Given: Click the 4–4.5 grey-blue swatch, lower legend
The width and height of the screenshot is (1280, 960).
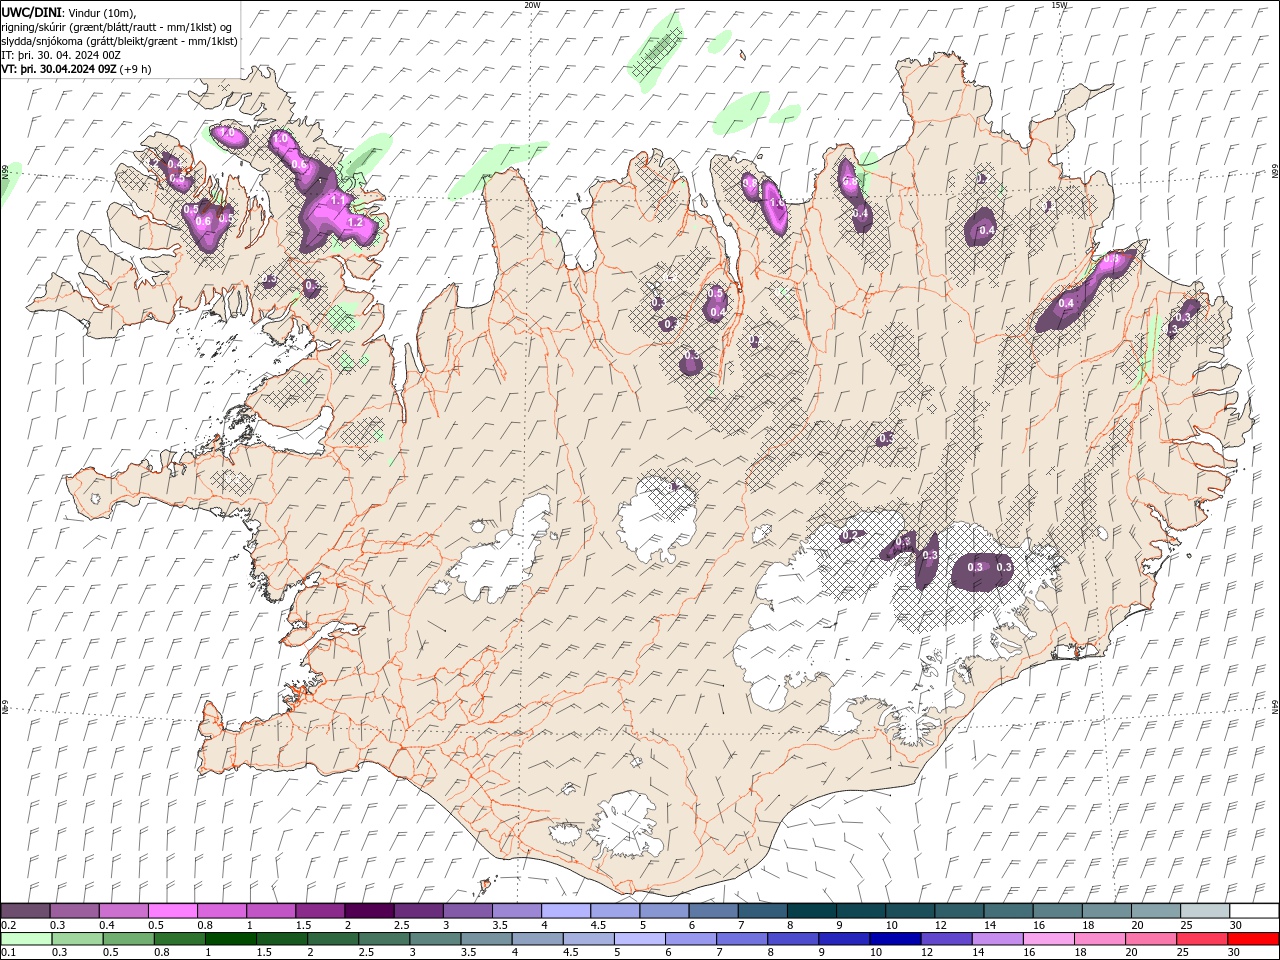Looking at the screenshot, I should pos(538,939).
